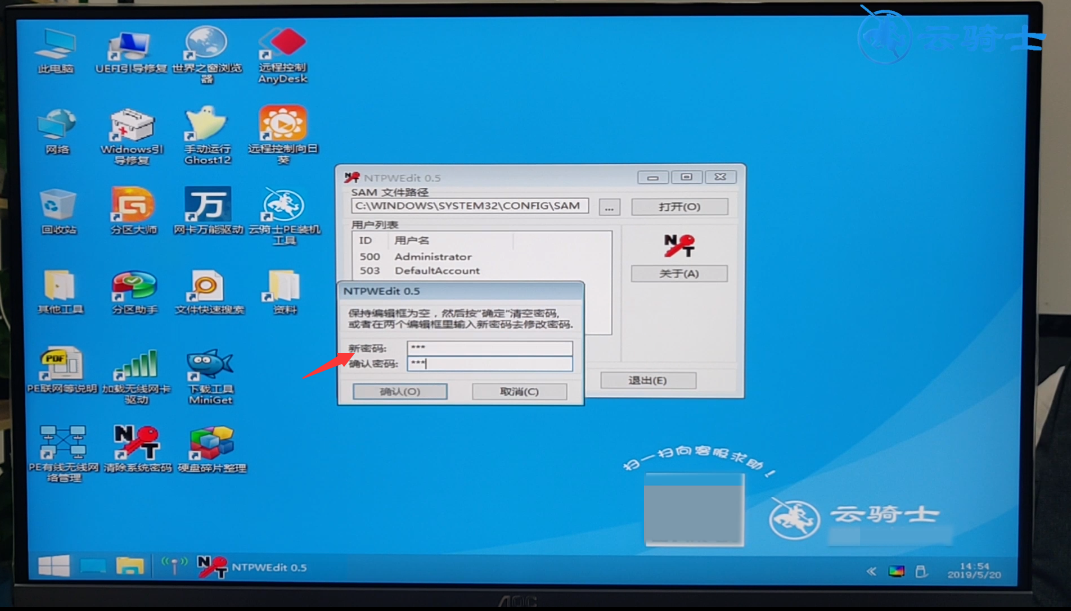Click the 退出(E) exit button
The image size is (1071, 611).
pyautogui.click(x=647, y=380)
